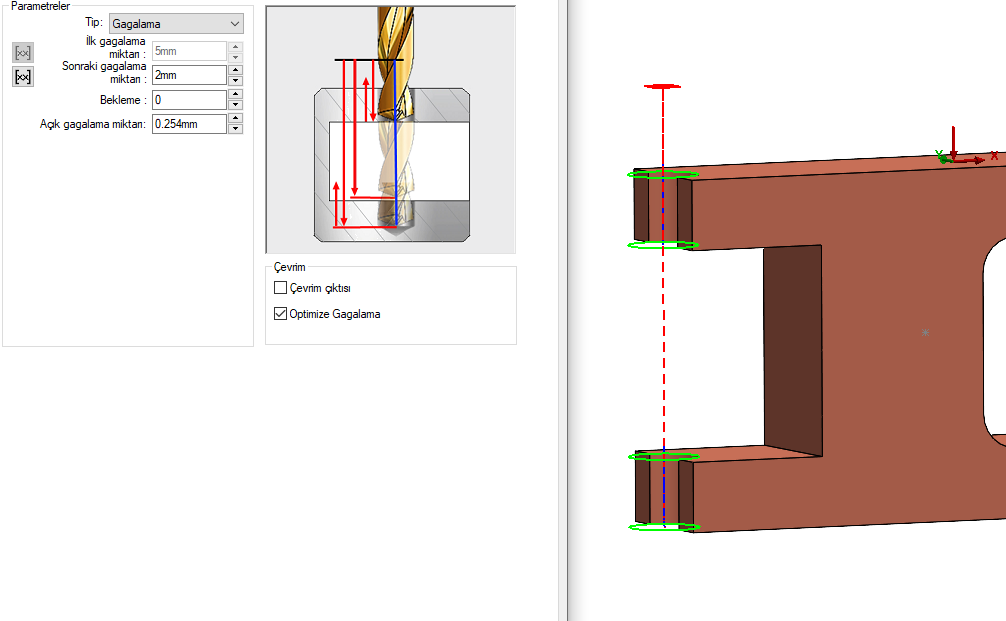
Task: Click the Bekleme input field
Action: [x=189, y=100]
